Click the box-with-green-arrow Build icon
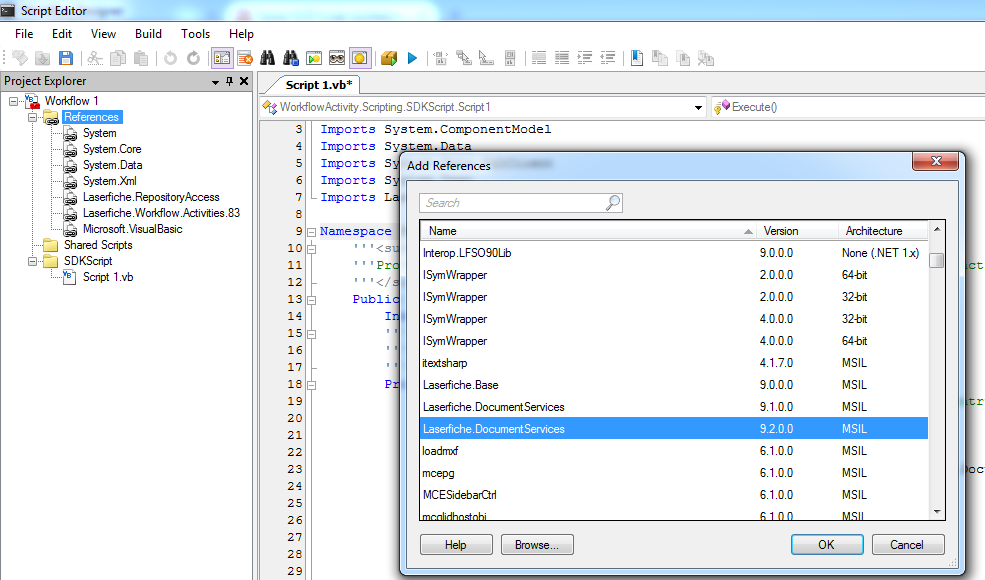The image size is (985, 580). pyautogui.click(x=389, y=58)
